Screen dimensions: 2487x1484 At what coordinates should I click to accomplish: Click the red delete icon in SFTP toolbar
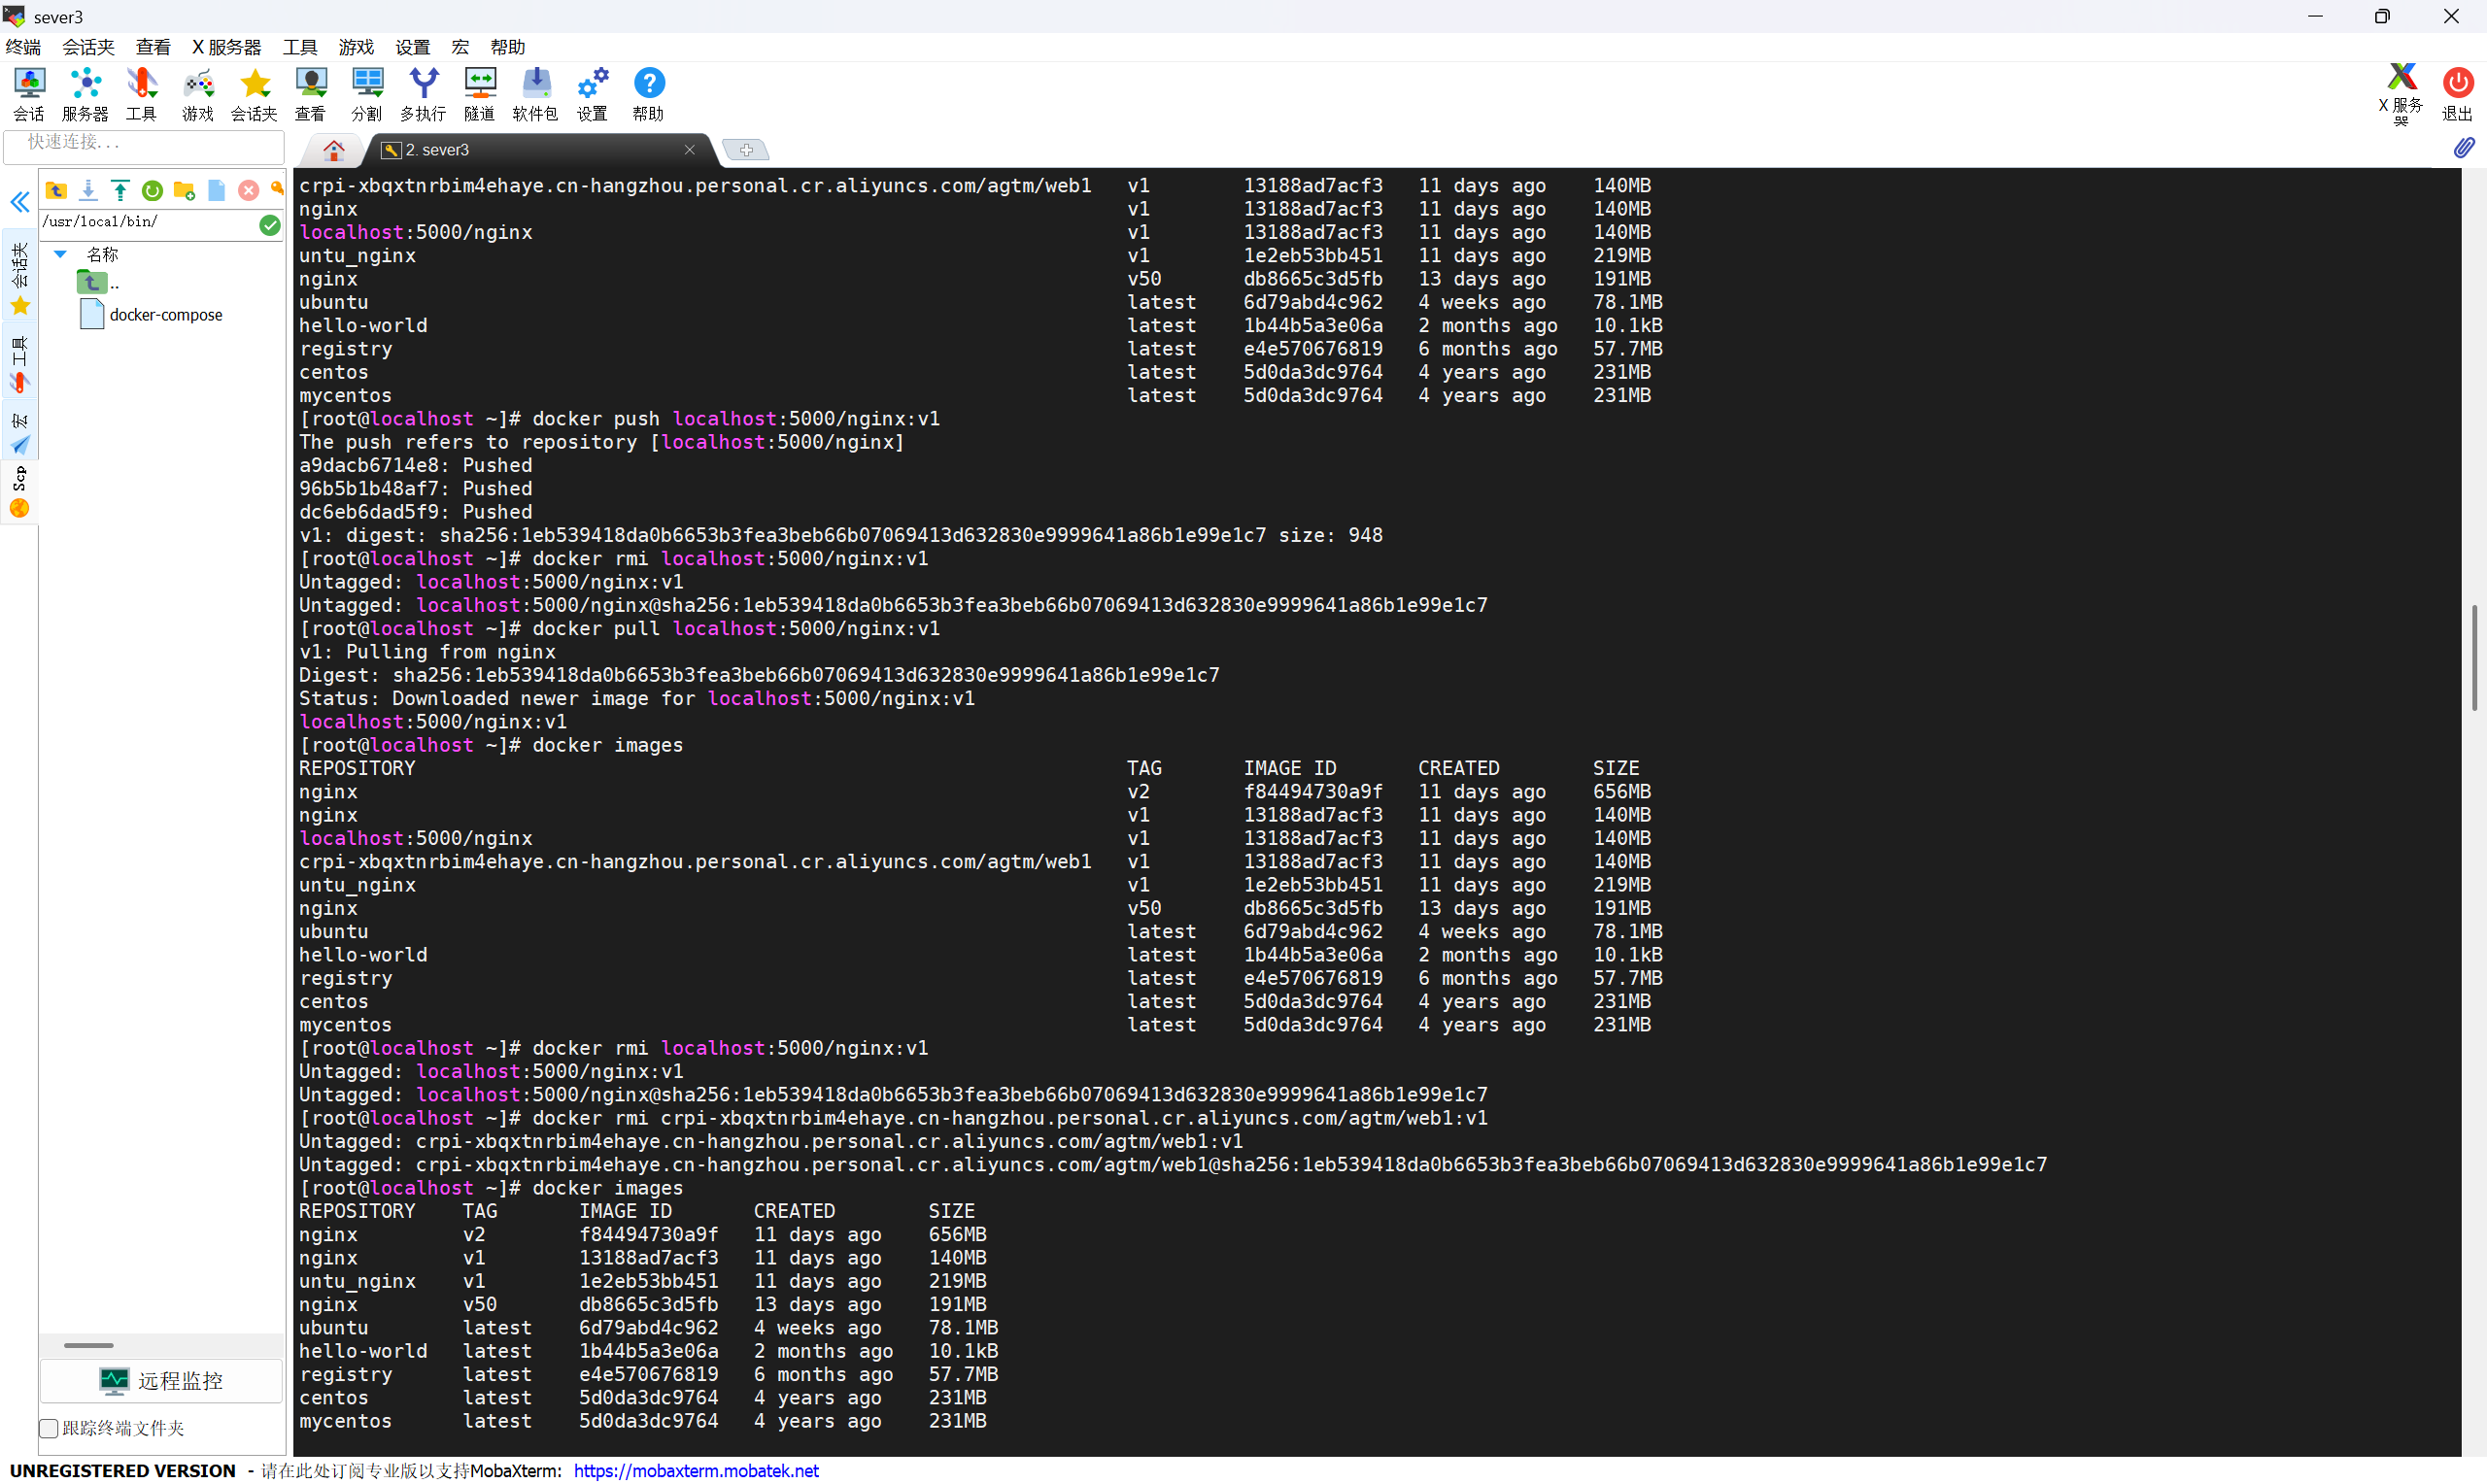point(248,190)
